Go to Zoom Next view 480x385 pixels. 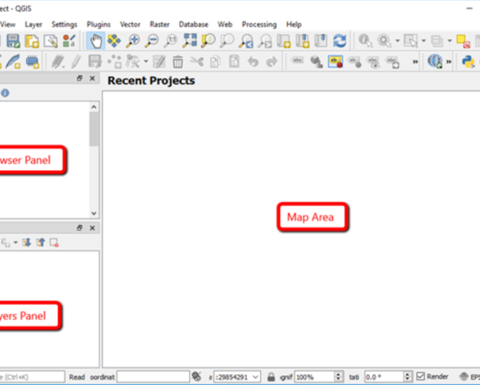(265, 41)
